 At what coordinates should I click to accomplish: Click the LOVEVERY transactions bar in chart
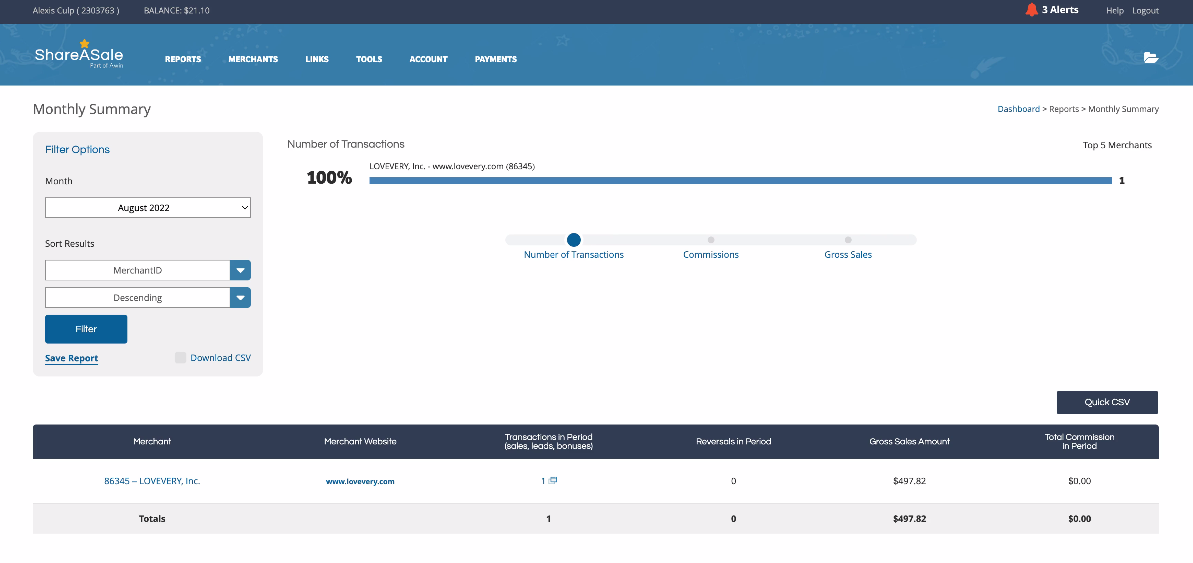(740, 180)
